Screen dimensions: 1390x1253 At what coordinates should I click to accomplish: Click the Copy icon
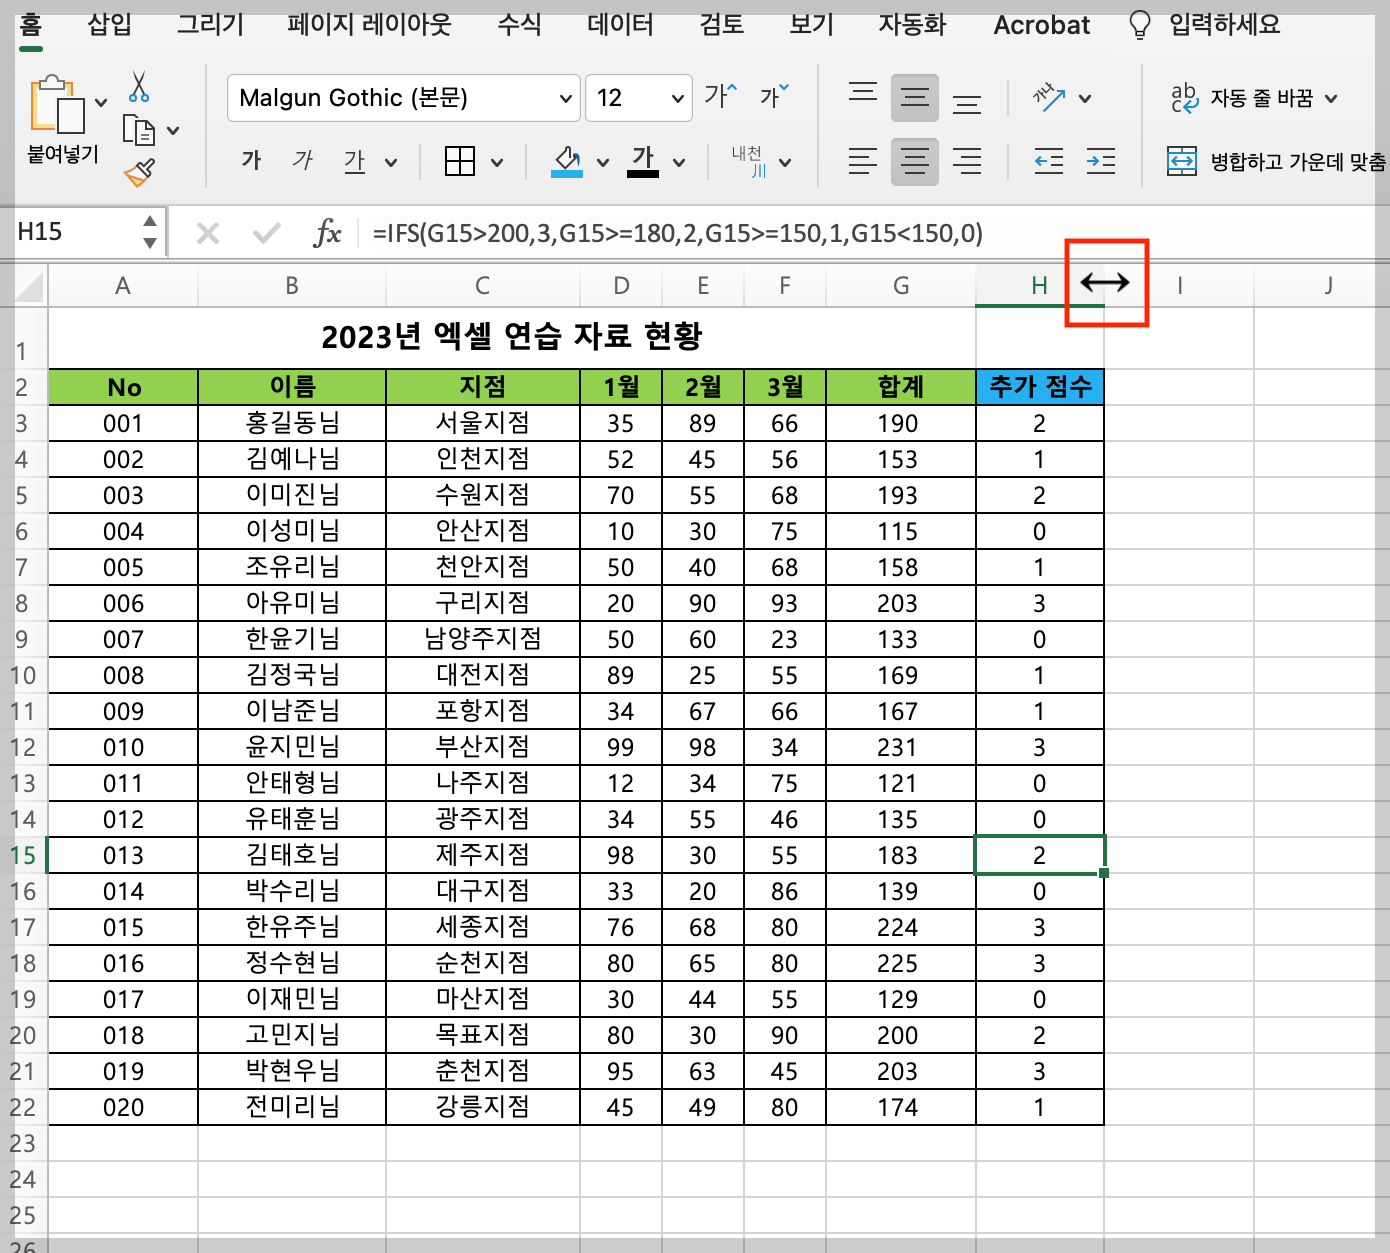139,131
